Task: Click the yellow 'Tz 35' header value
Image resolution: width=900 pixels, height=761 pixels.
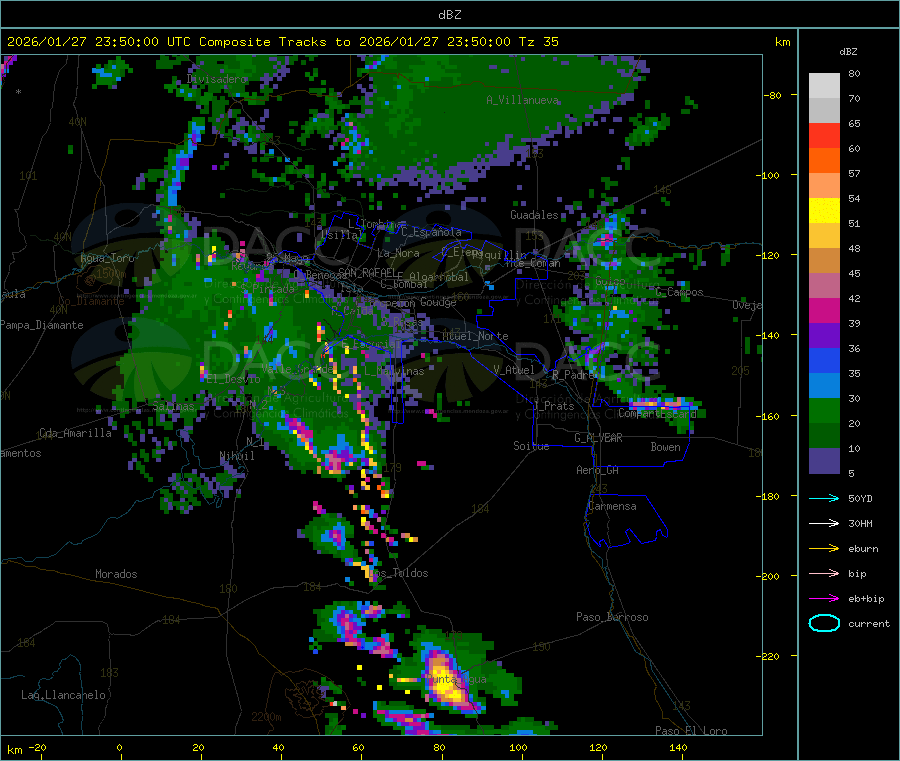Action: (x=538, y=42)
